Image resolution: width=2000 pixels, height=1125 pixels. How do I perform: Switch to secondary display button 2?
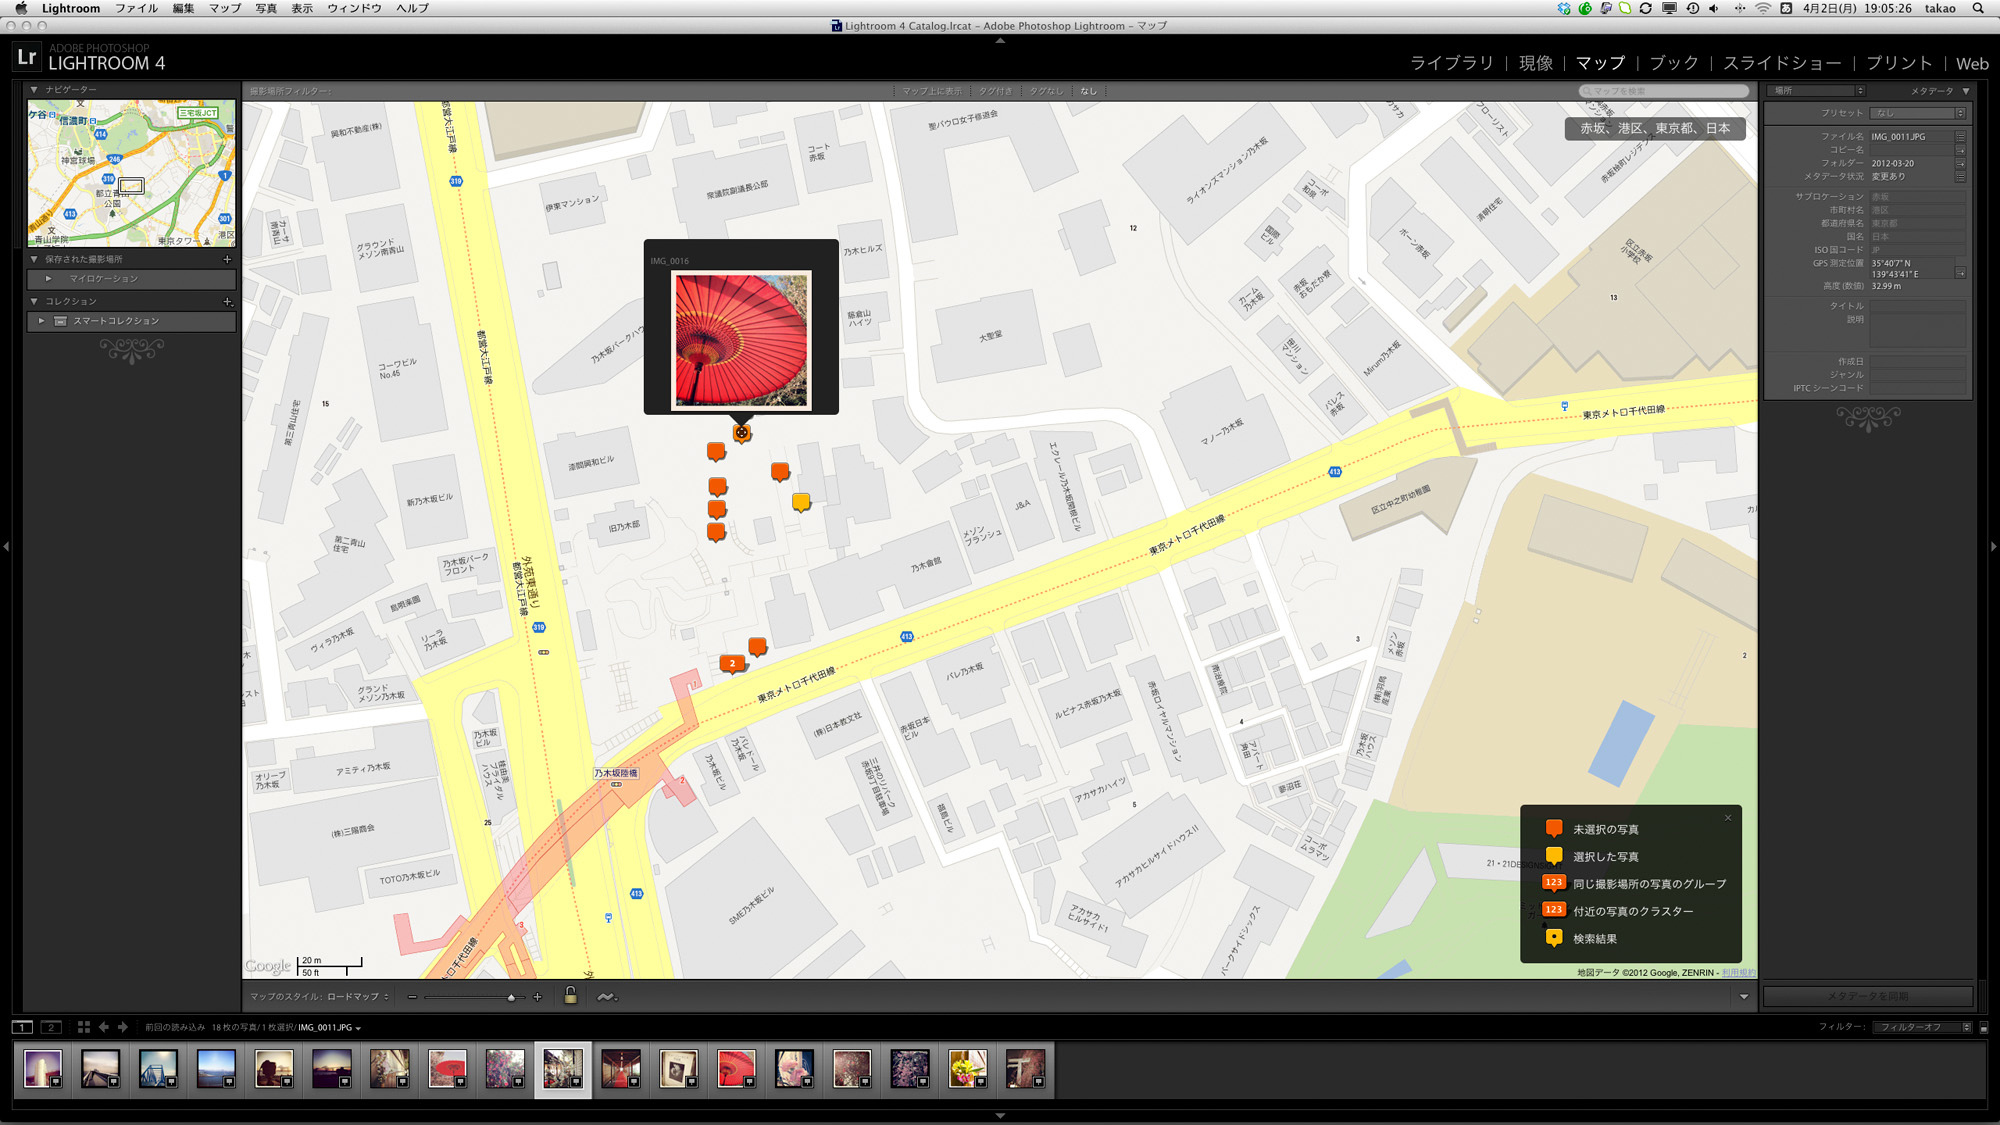[x=51, y=1027]
